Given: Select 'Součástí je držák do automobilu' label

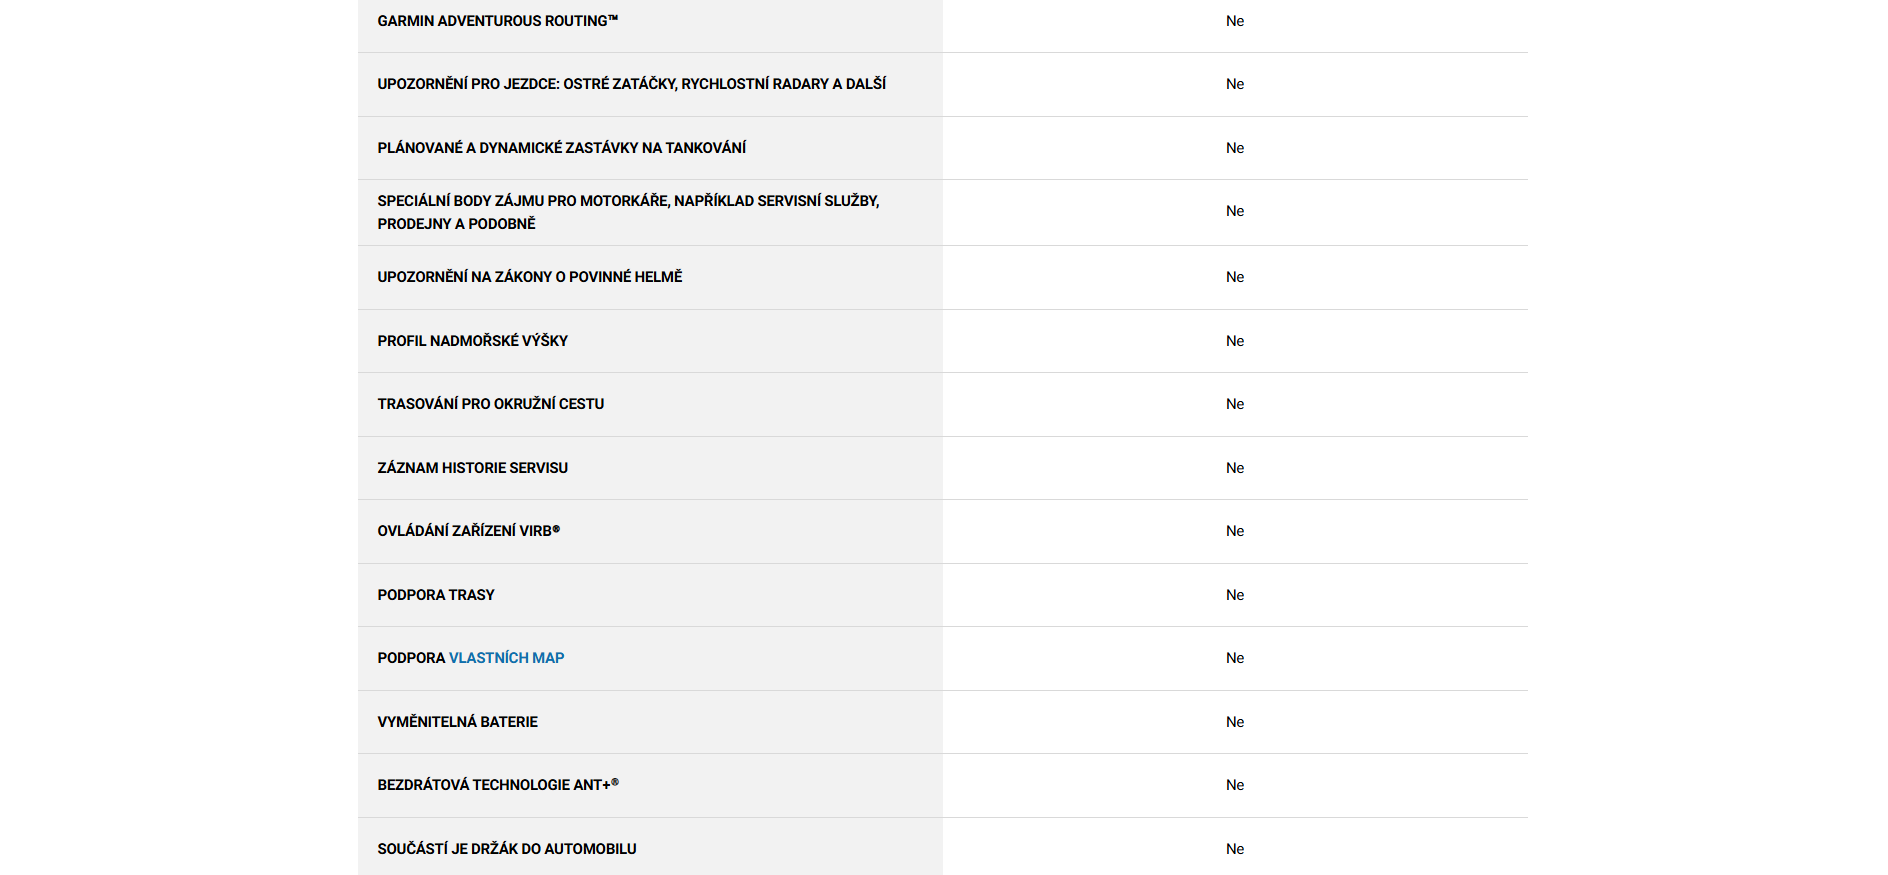Looking at the screenshot, I should point(506,849).
